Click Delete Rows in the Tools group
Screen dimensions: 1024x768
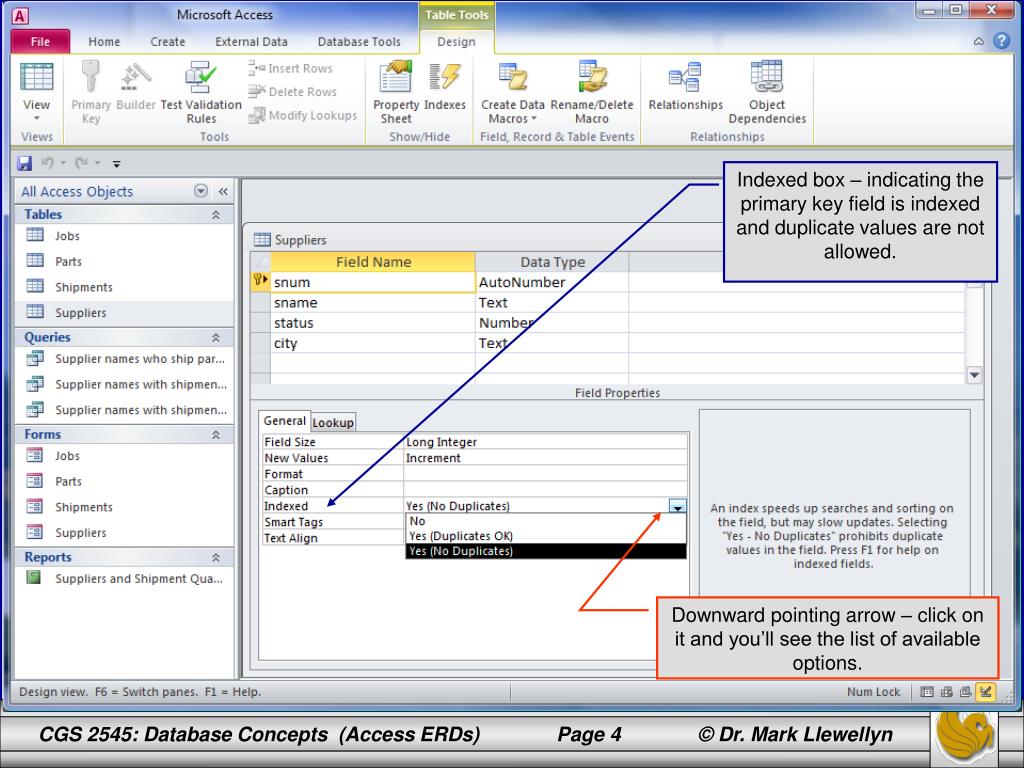[292, 91]
